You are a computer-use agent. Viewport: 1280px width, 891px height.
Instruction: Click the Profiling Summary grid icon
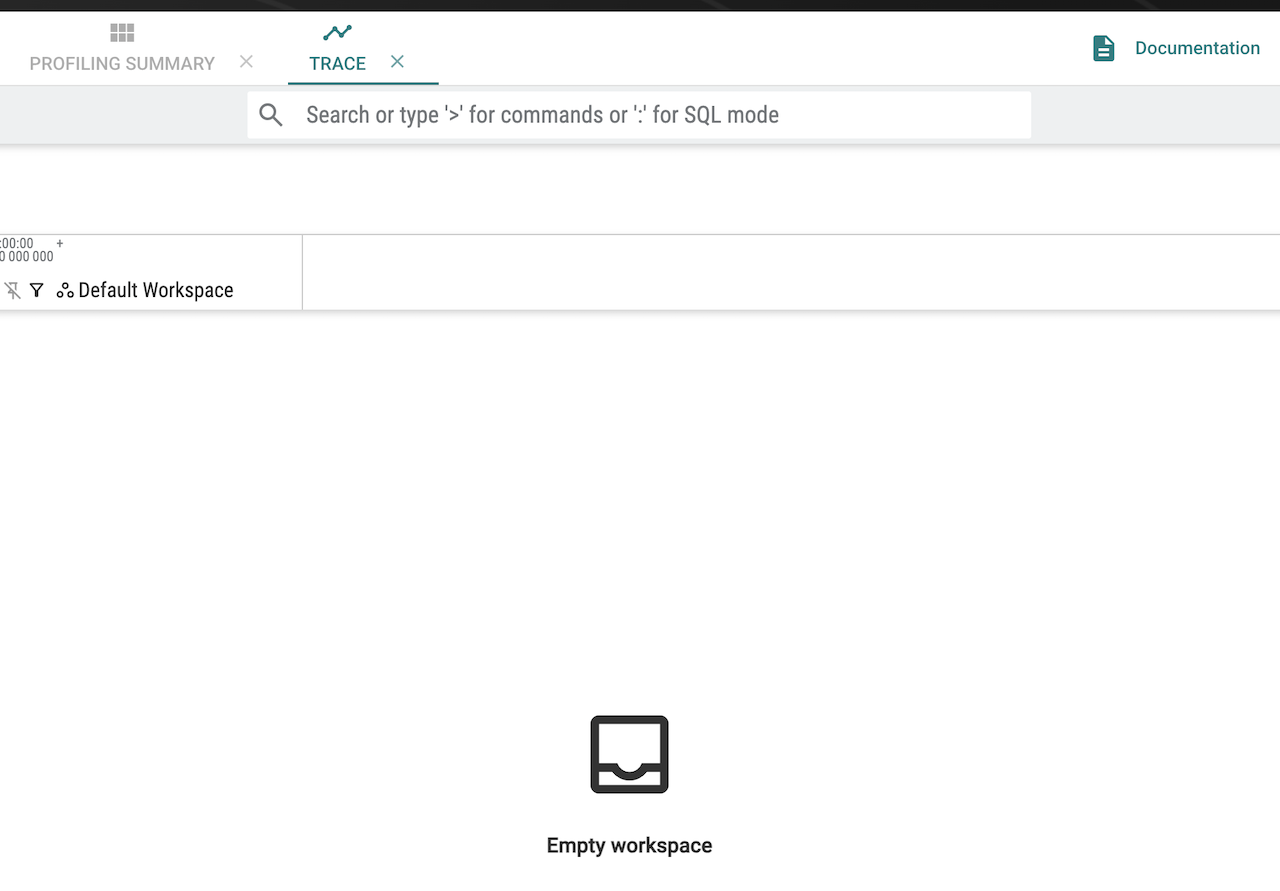point(122,33)
